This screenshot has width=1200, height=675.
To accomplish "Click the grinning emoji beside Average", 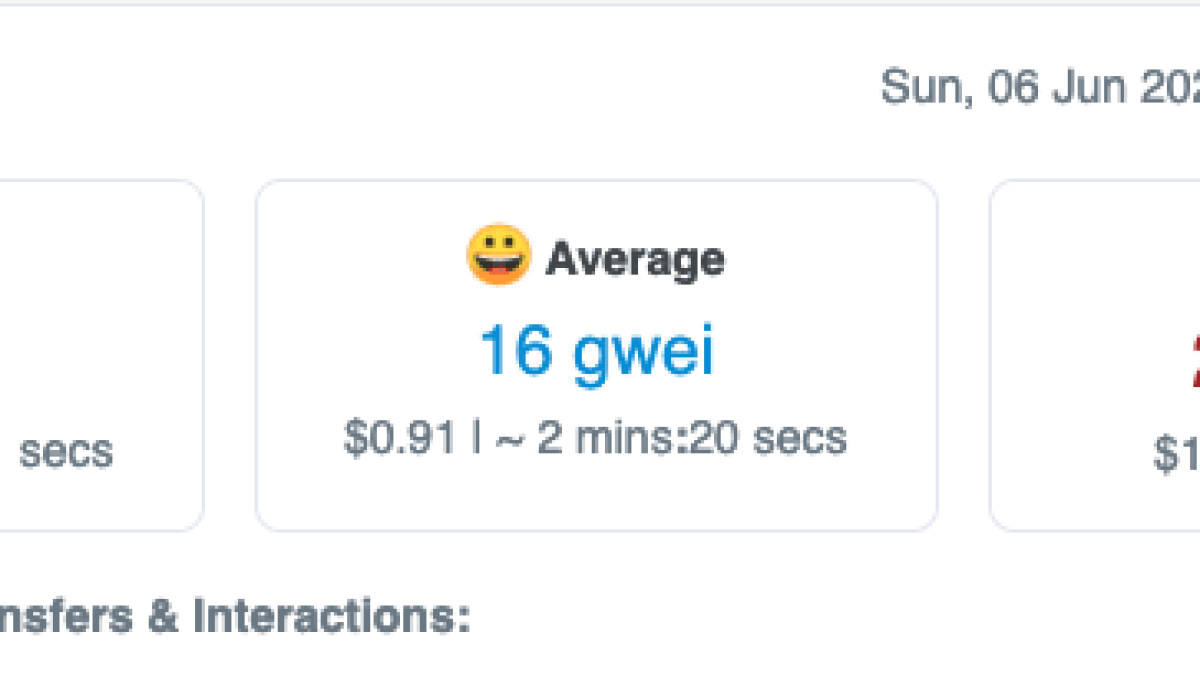I will pyautogui.click(x=498, y=255).
